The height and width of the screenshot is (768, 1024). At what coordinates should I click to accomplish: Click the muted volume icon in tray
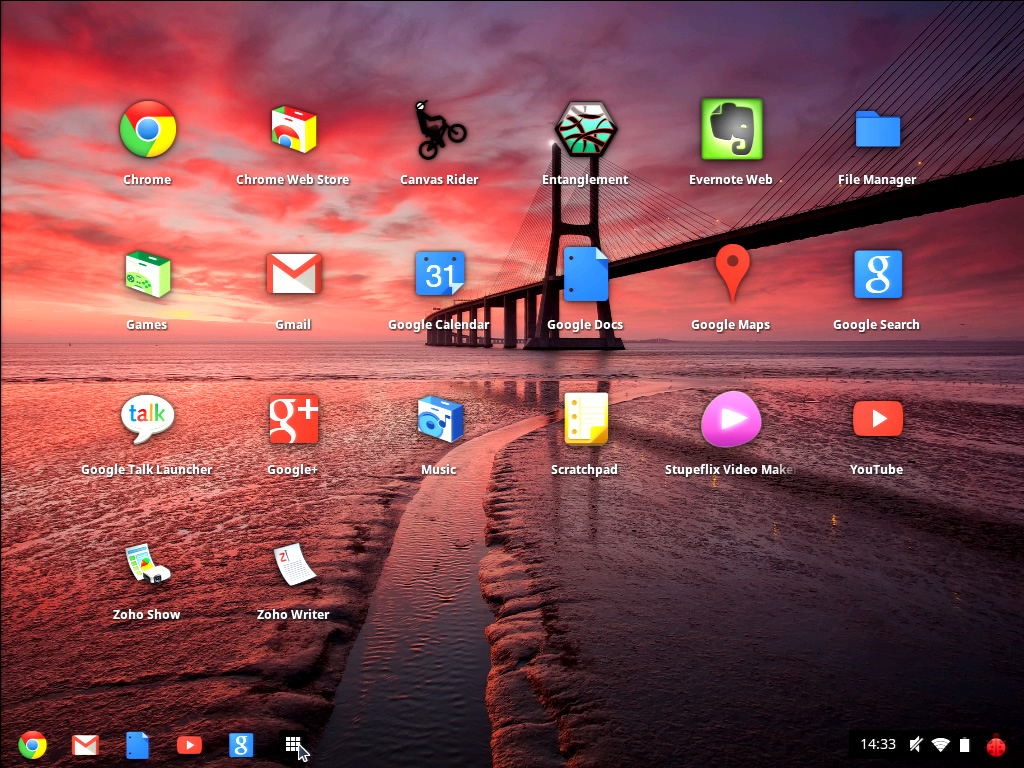915,744
